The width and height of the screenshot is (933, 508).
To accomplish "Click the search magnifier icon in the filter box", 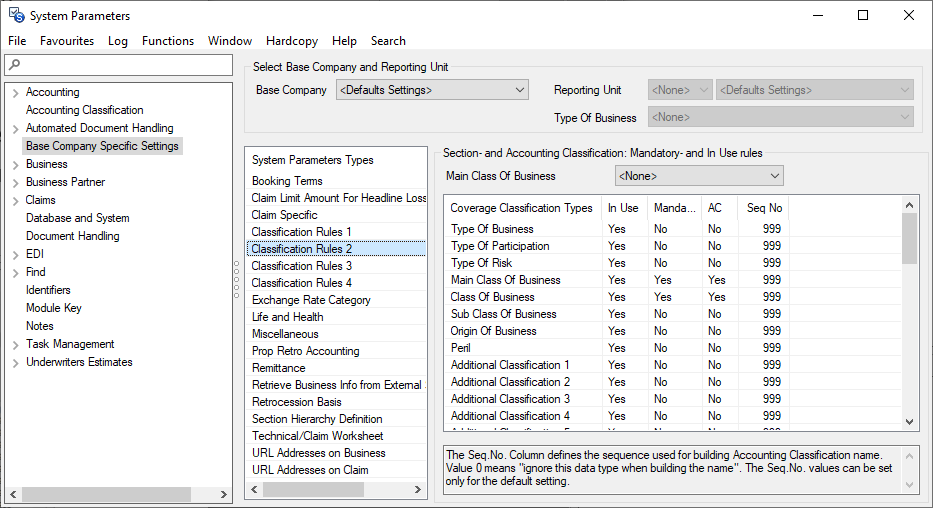I will pos(13,65).
